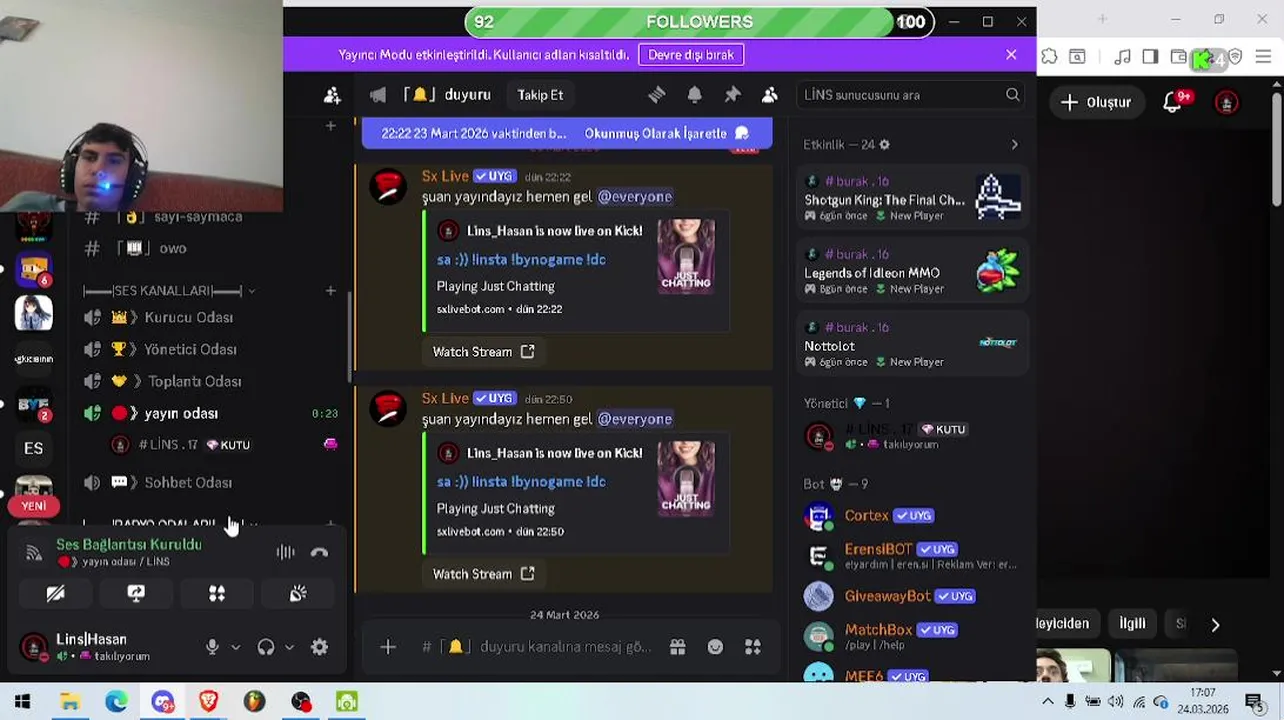Open second Watch Stream link at 22:50
The width and height of the screenshot is (1284, 720).
tap(483, 574)
